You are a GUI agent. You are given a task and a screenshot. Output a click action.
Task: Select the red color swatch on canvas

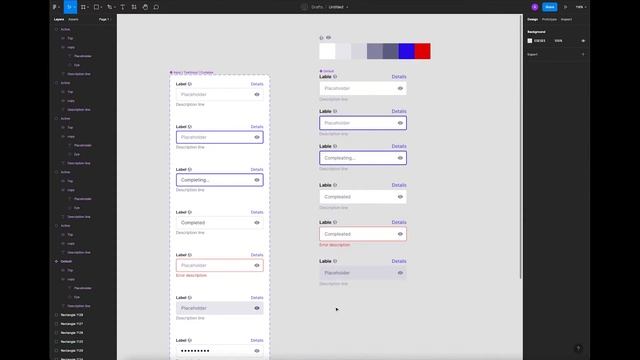422,51
